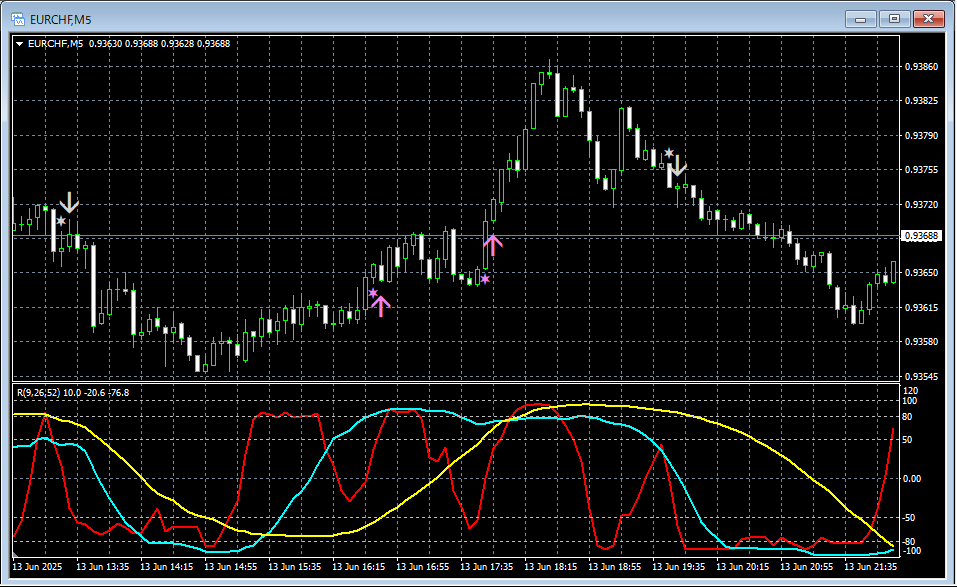Click the 0.93650 price scale label
The width and height of the screenshot is (957, 587).
(x=922, y=273)
